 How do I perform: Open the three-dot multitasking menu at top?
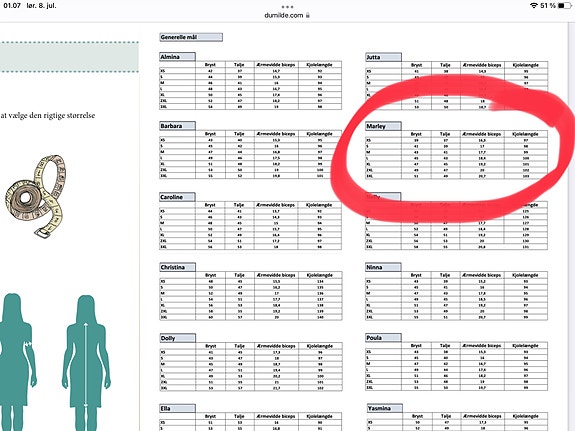click(x=287, y=7)
